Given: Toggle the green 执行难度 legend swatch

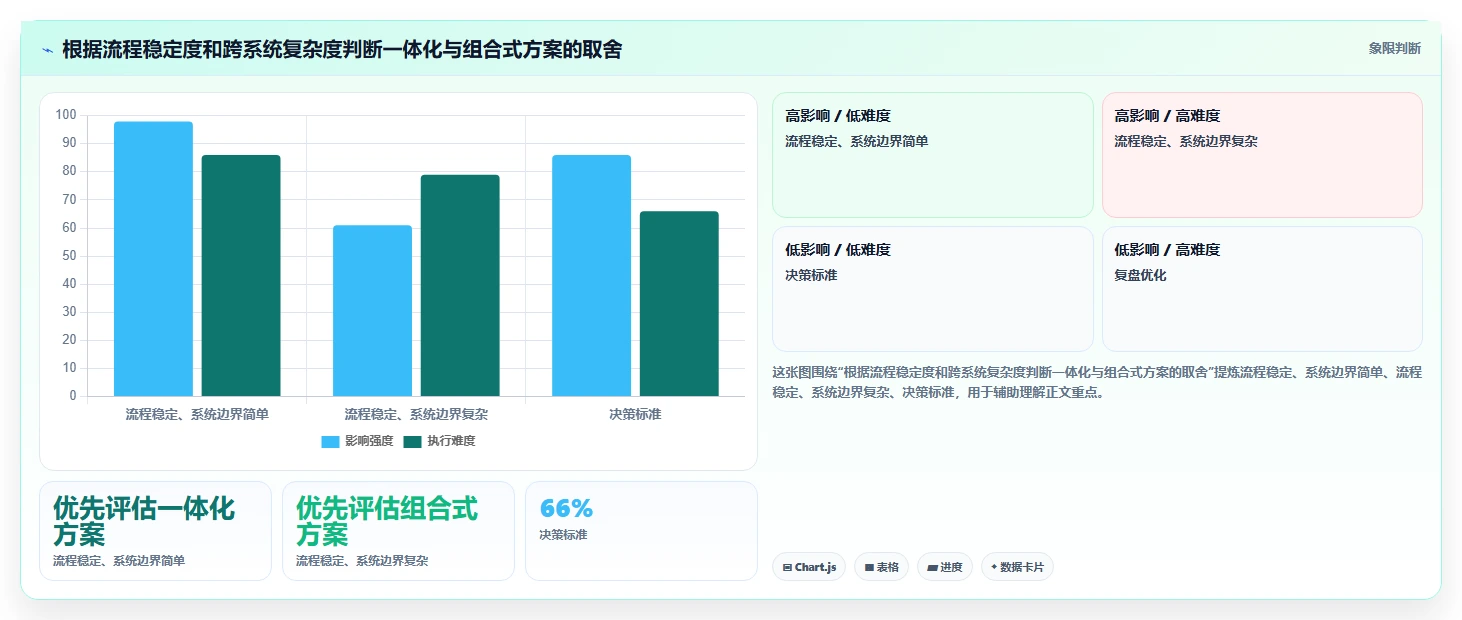Looking at the screenshot, I should (412, 441).
